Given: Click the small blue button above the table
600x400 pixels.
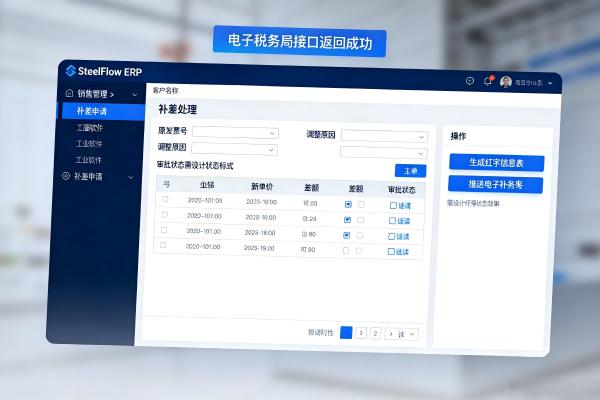Looking at the screenshot, I should click(410, 171).
